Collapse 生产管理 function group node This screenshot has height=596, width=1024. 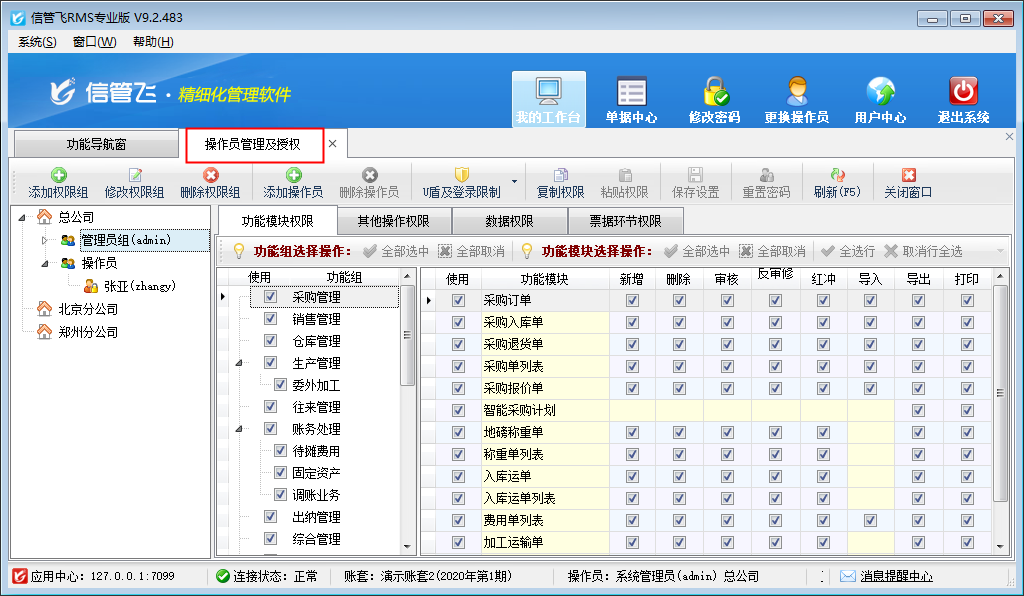[x=238, y=363]
